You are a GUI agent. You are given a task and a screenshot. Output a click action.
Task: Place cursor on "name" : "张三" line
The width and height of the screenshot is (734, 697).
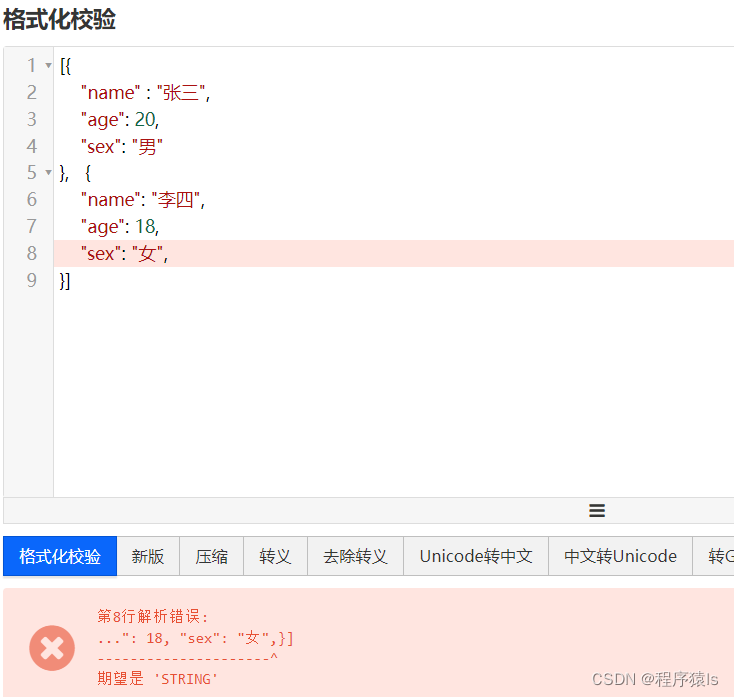[x=146, y=93]
